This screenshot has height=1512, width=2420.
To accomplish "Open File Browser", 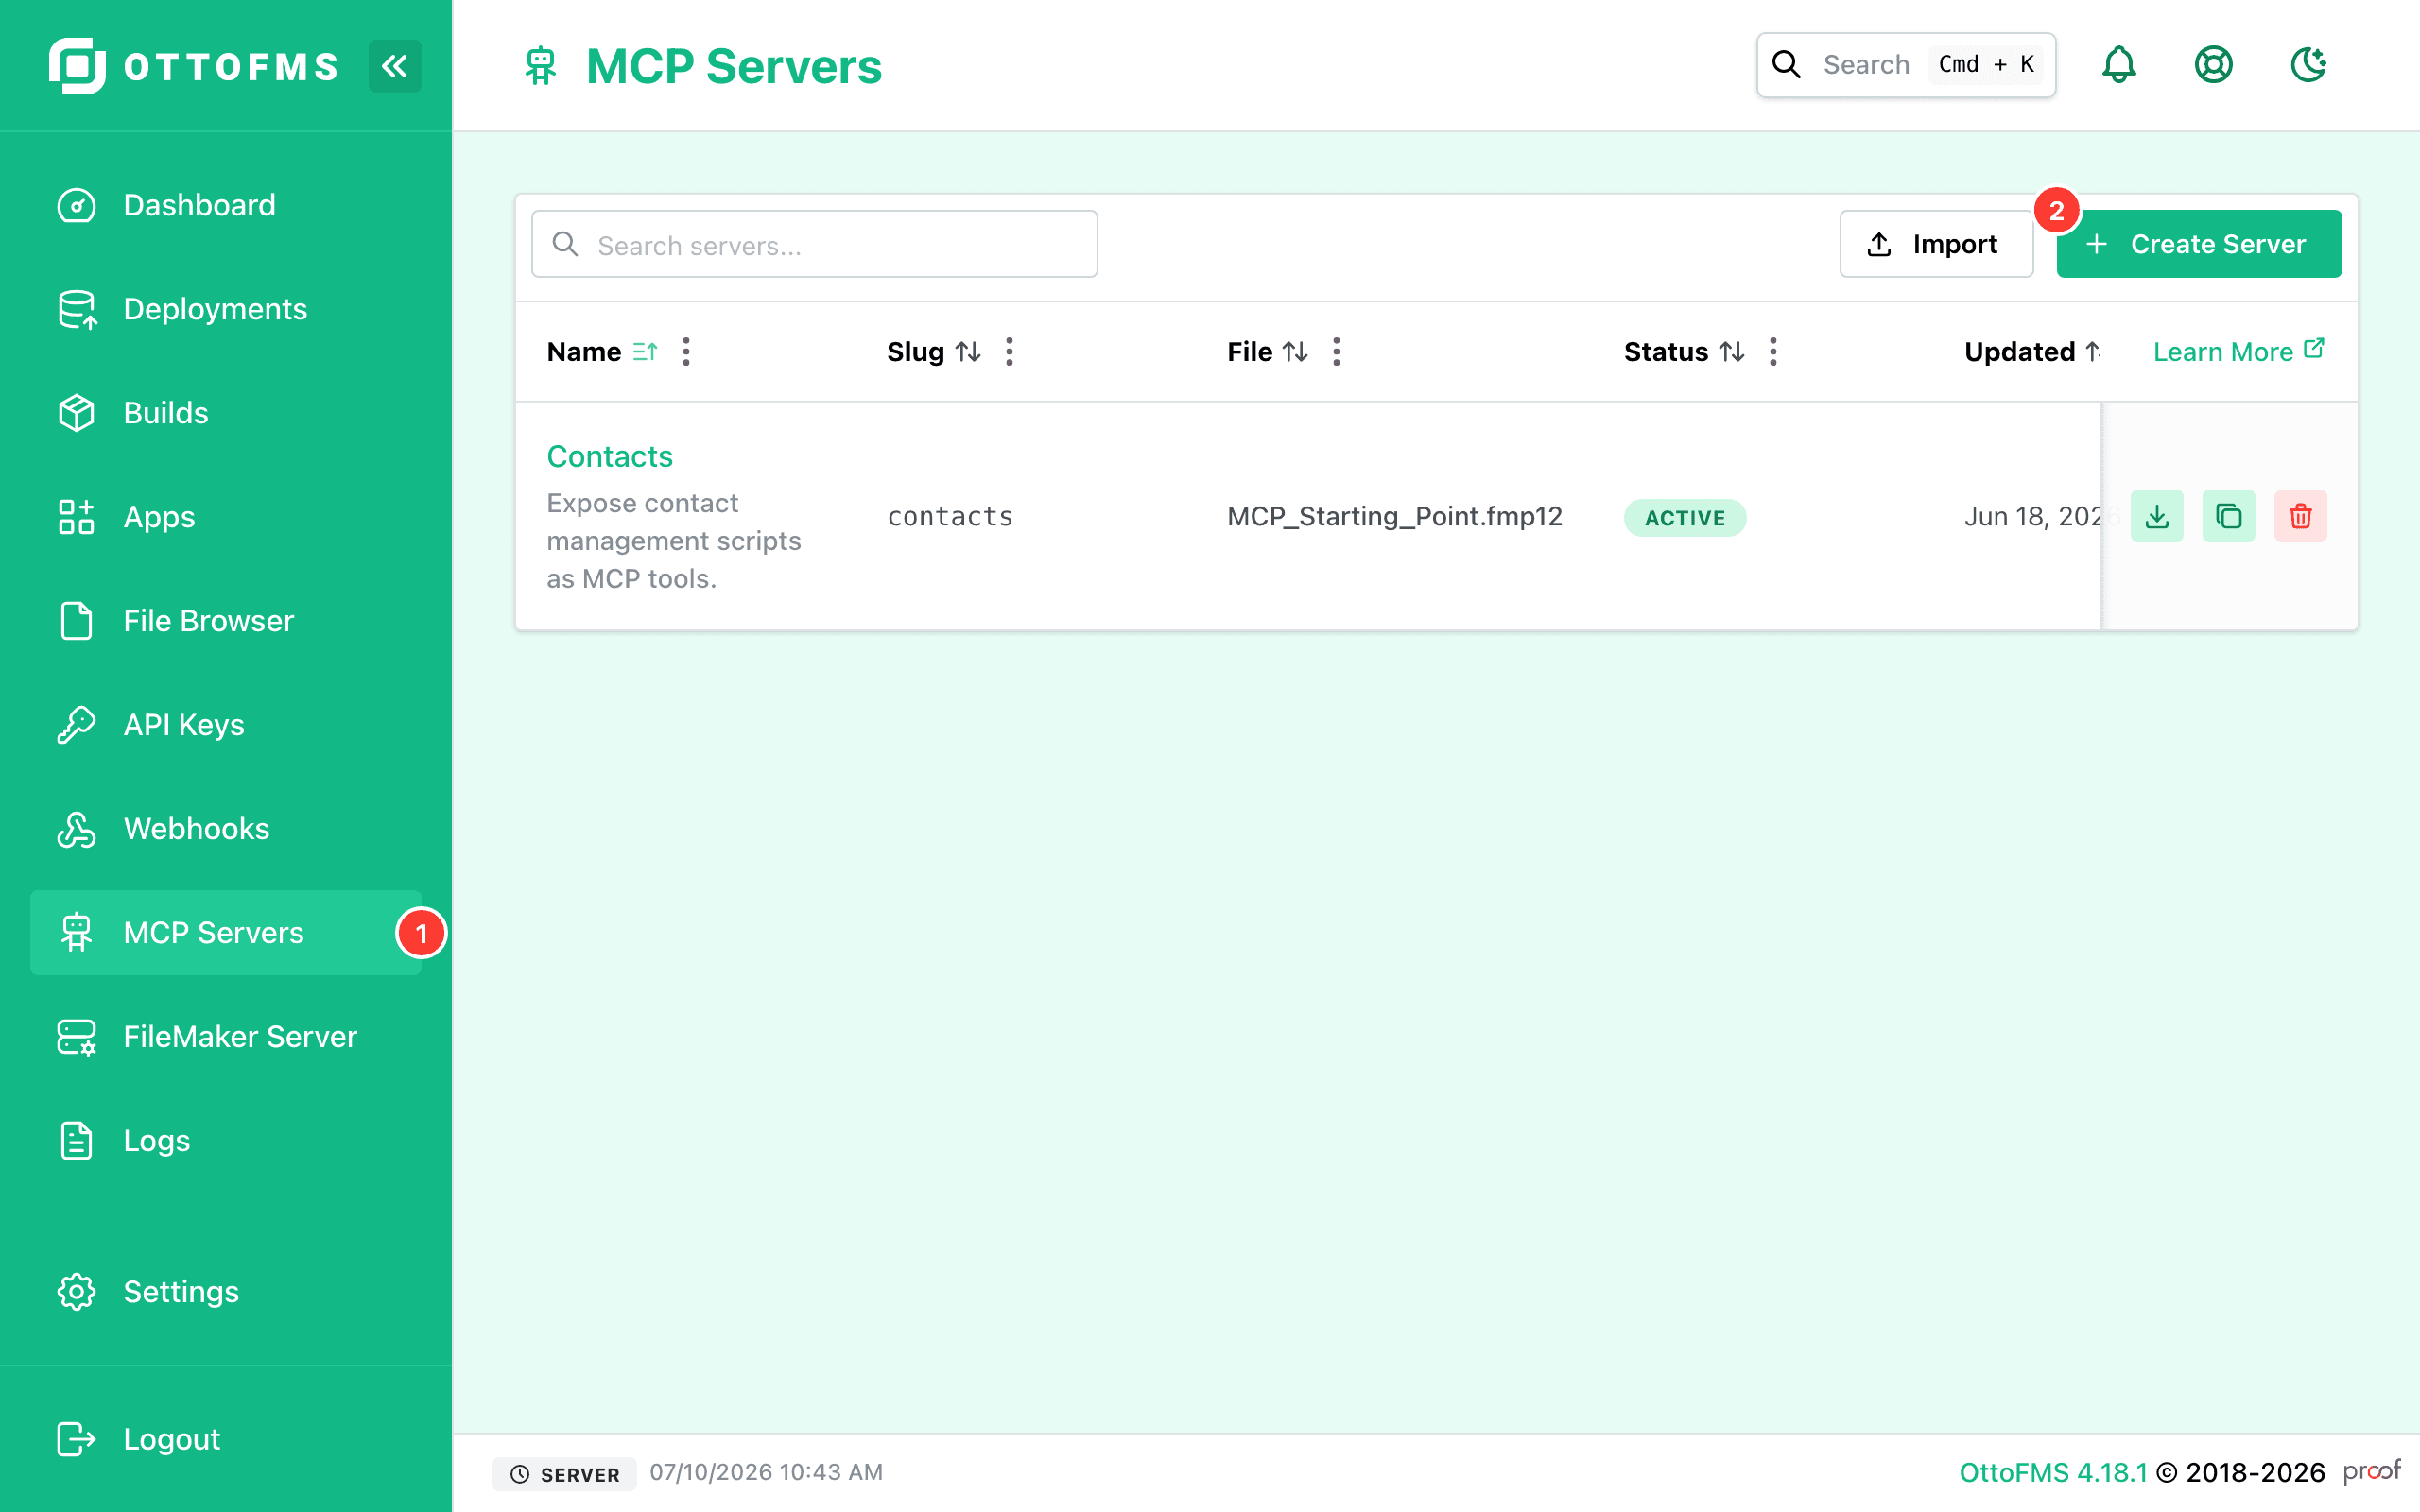I will point(226,621).
